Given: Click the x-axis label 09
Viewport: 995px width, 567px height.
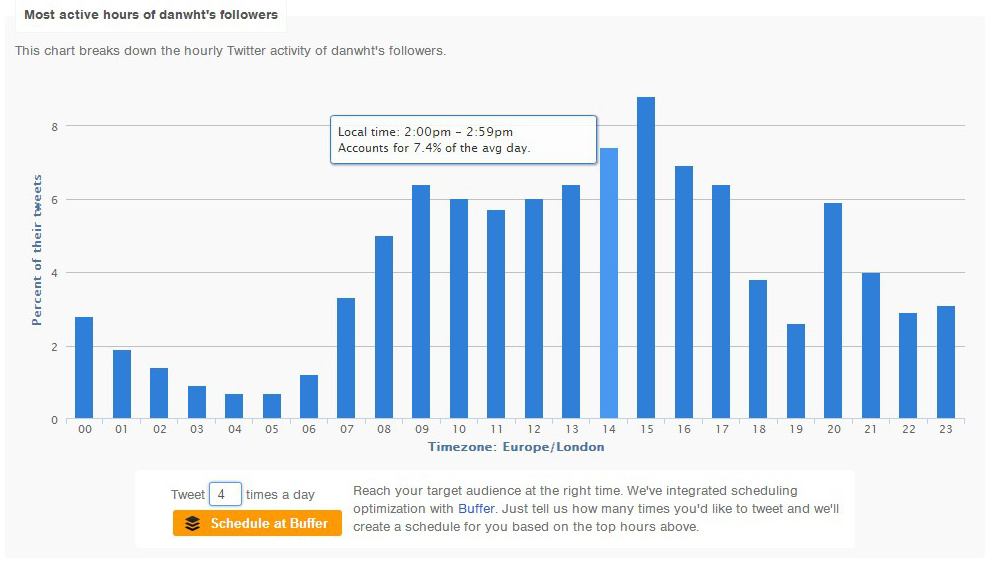Looking at the screenshot, I should tap(421, 429).
